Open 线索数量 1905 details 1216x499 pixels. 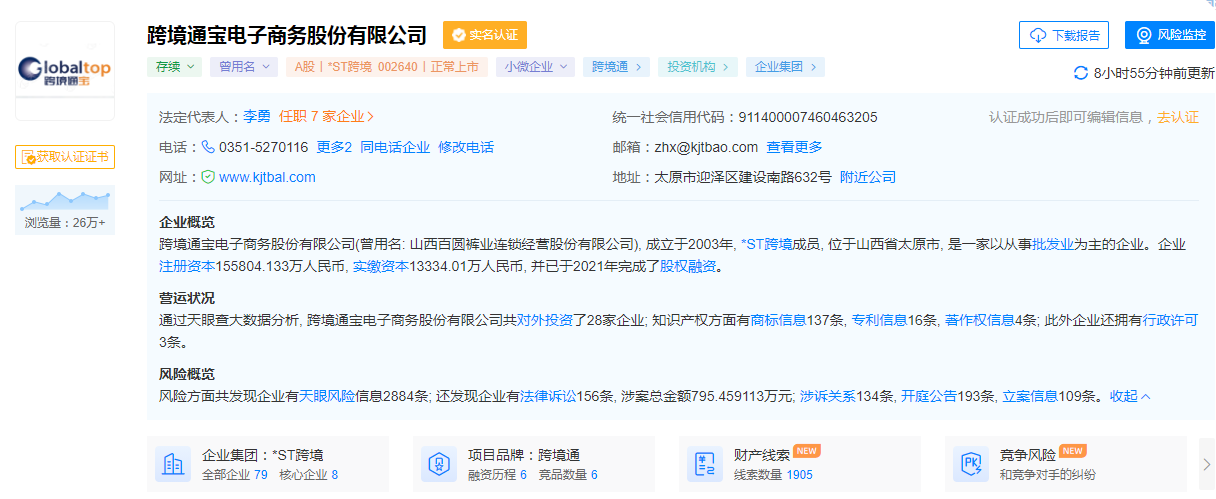click(x=773, y=475)
